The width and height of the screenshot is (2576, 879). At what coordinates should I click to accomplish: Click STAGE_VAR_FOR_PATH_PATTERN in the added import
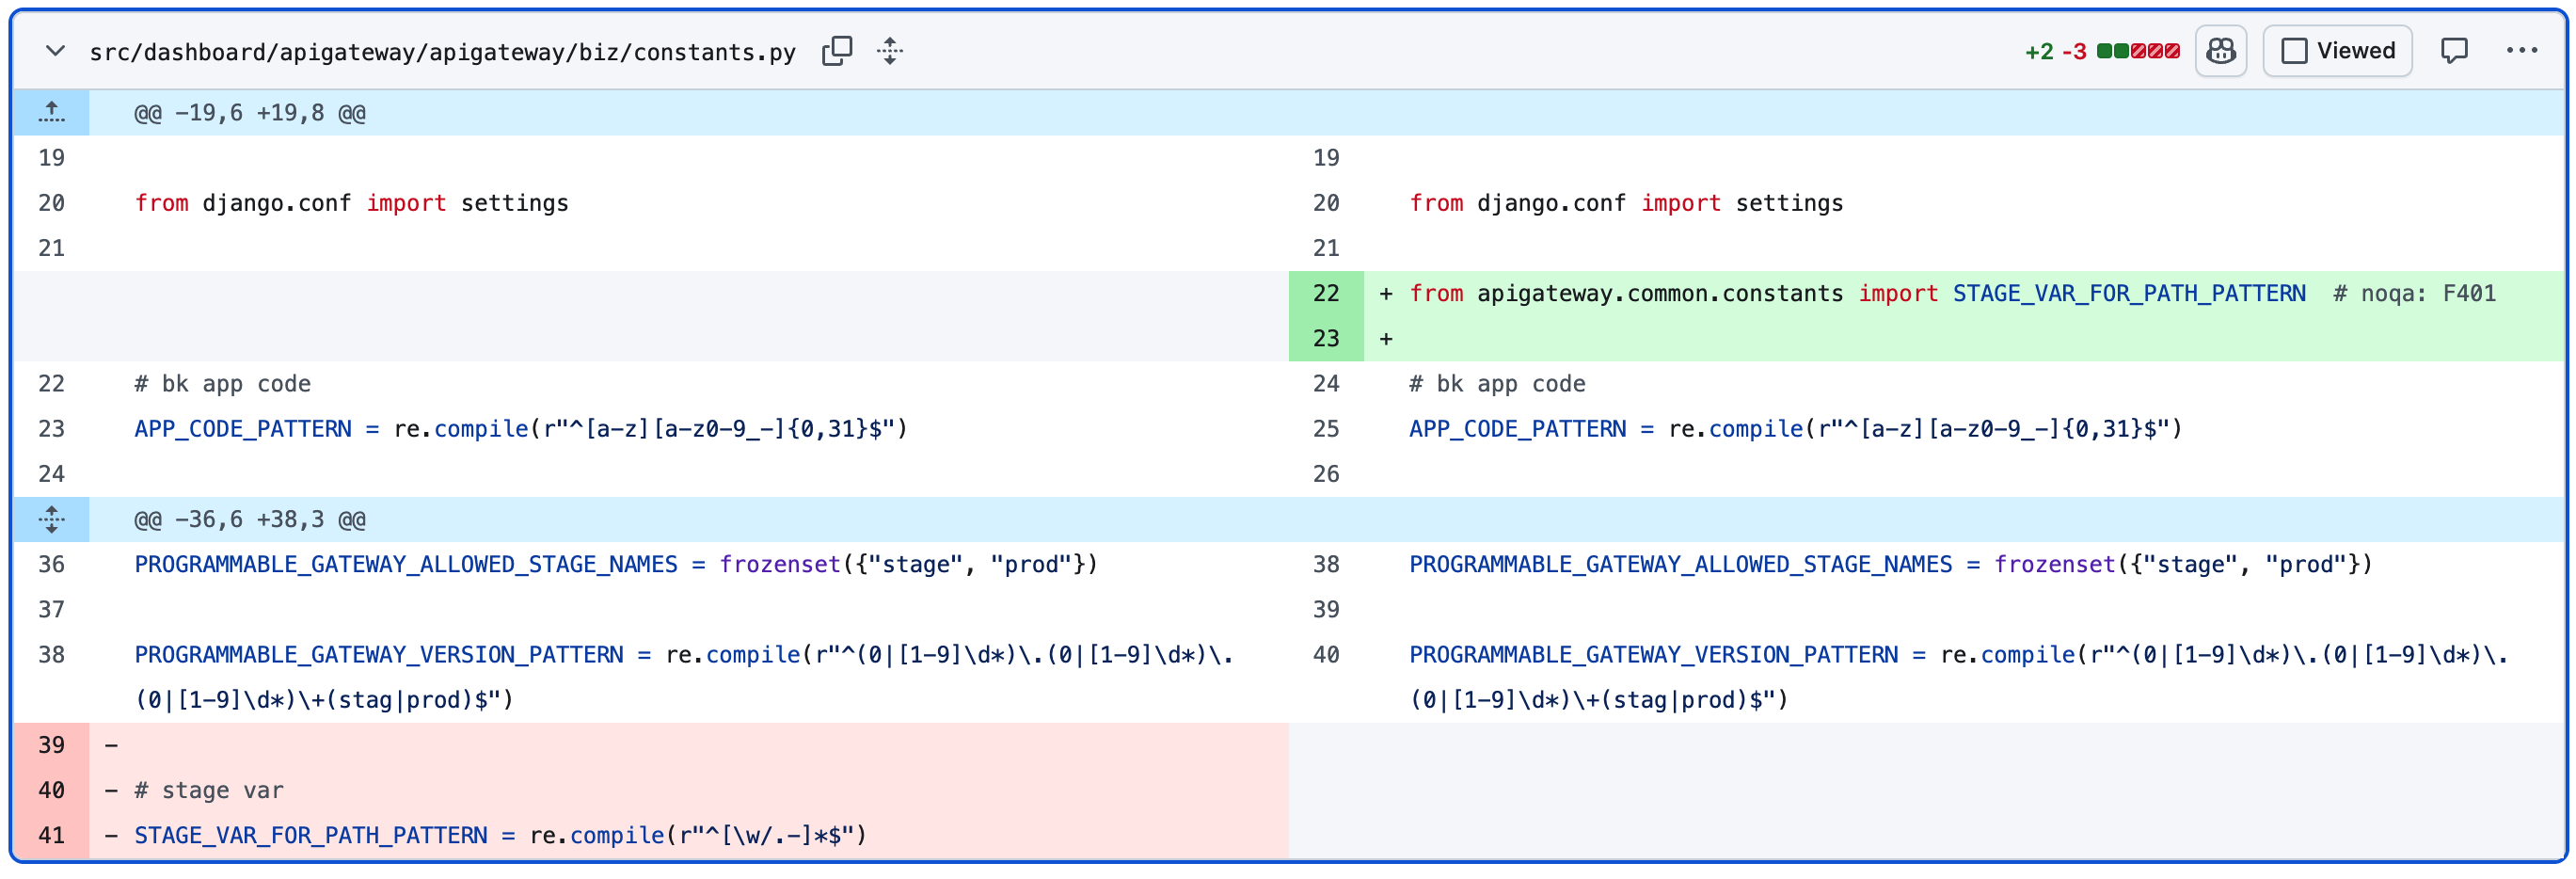coord(2129,293)
